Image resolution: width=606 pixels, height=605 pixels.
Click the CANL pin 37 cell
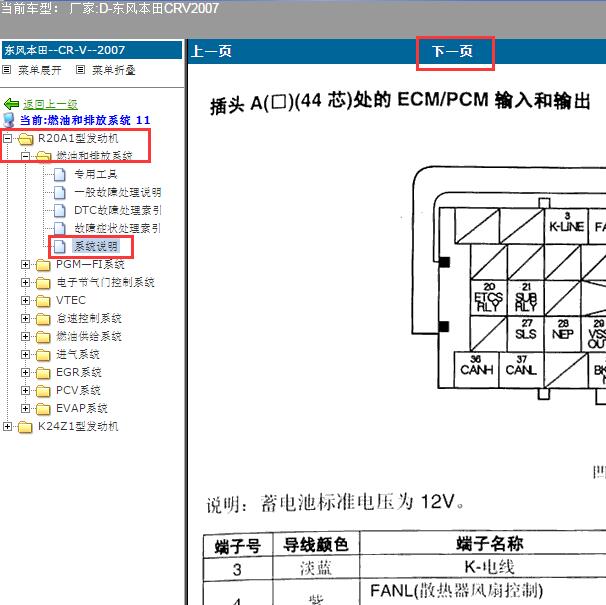point(521,370)
